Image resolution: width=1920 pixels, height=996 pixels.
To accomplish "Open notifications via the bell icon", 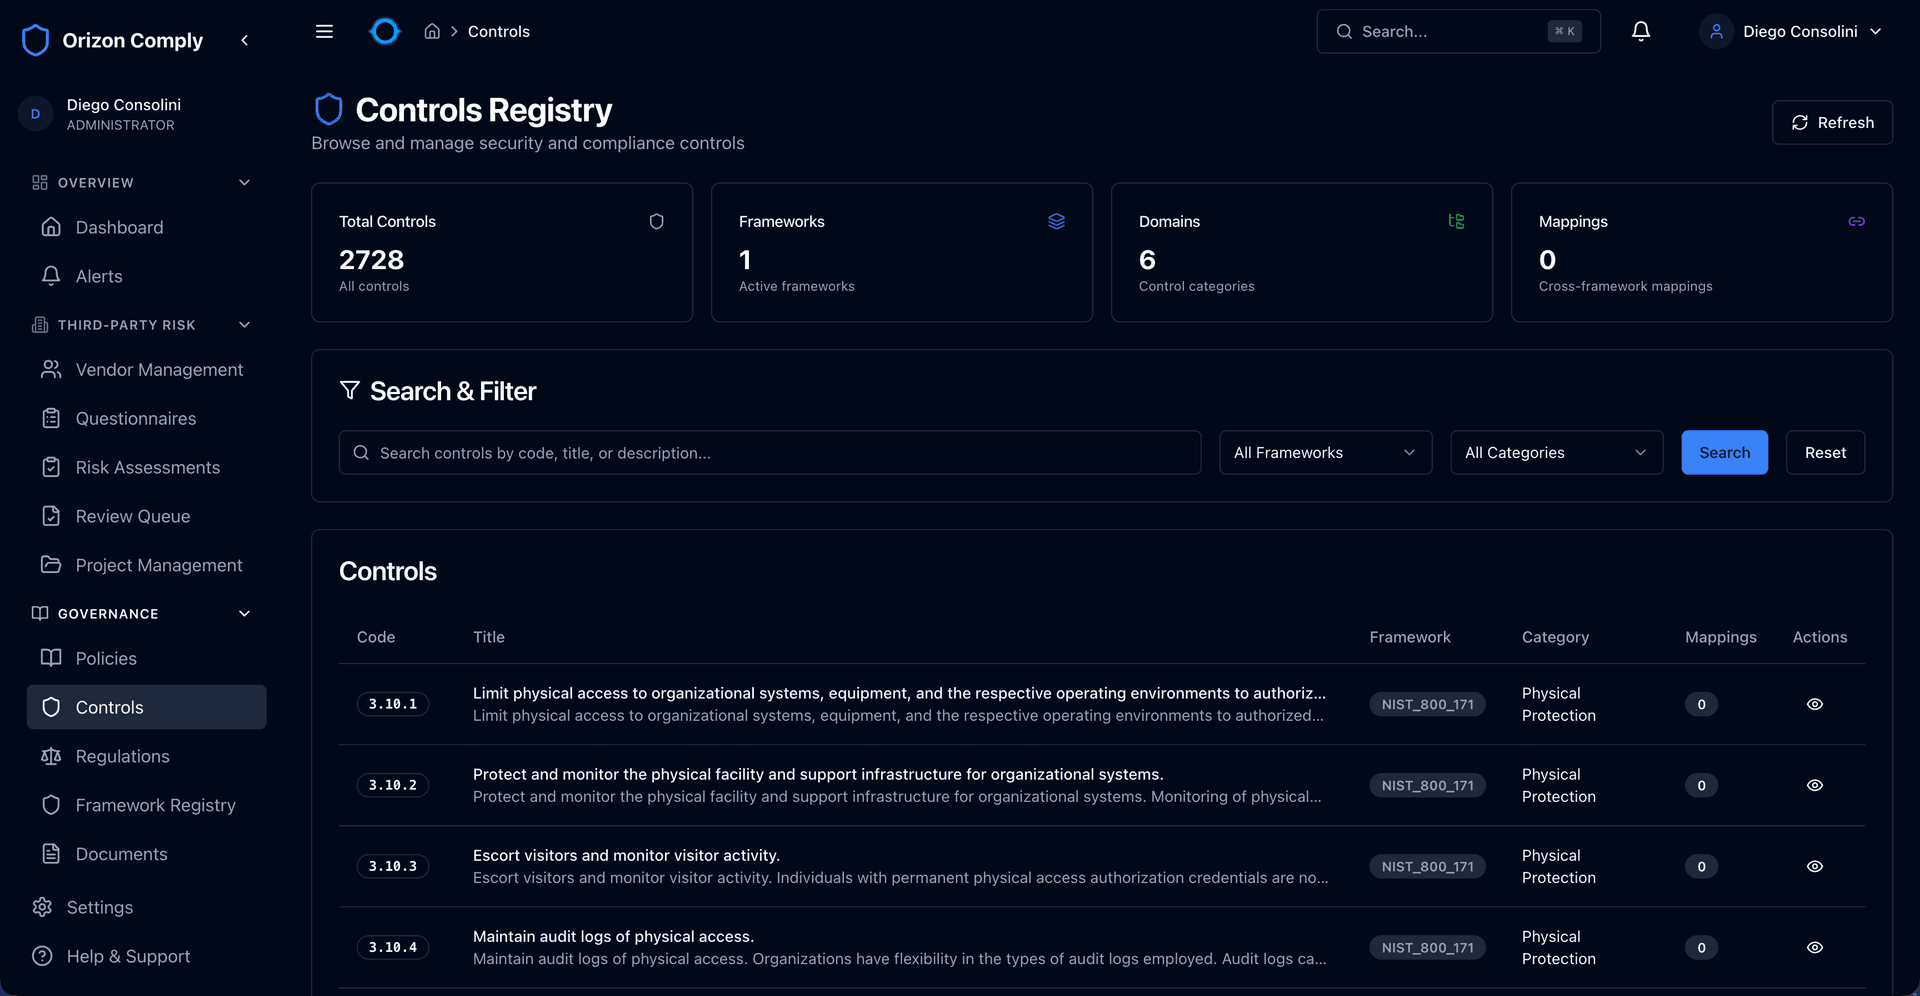I will click(x=1640, y=31).
